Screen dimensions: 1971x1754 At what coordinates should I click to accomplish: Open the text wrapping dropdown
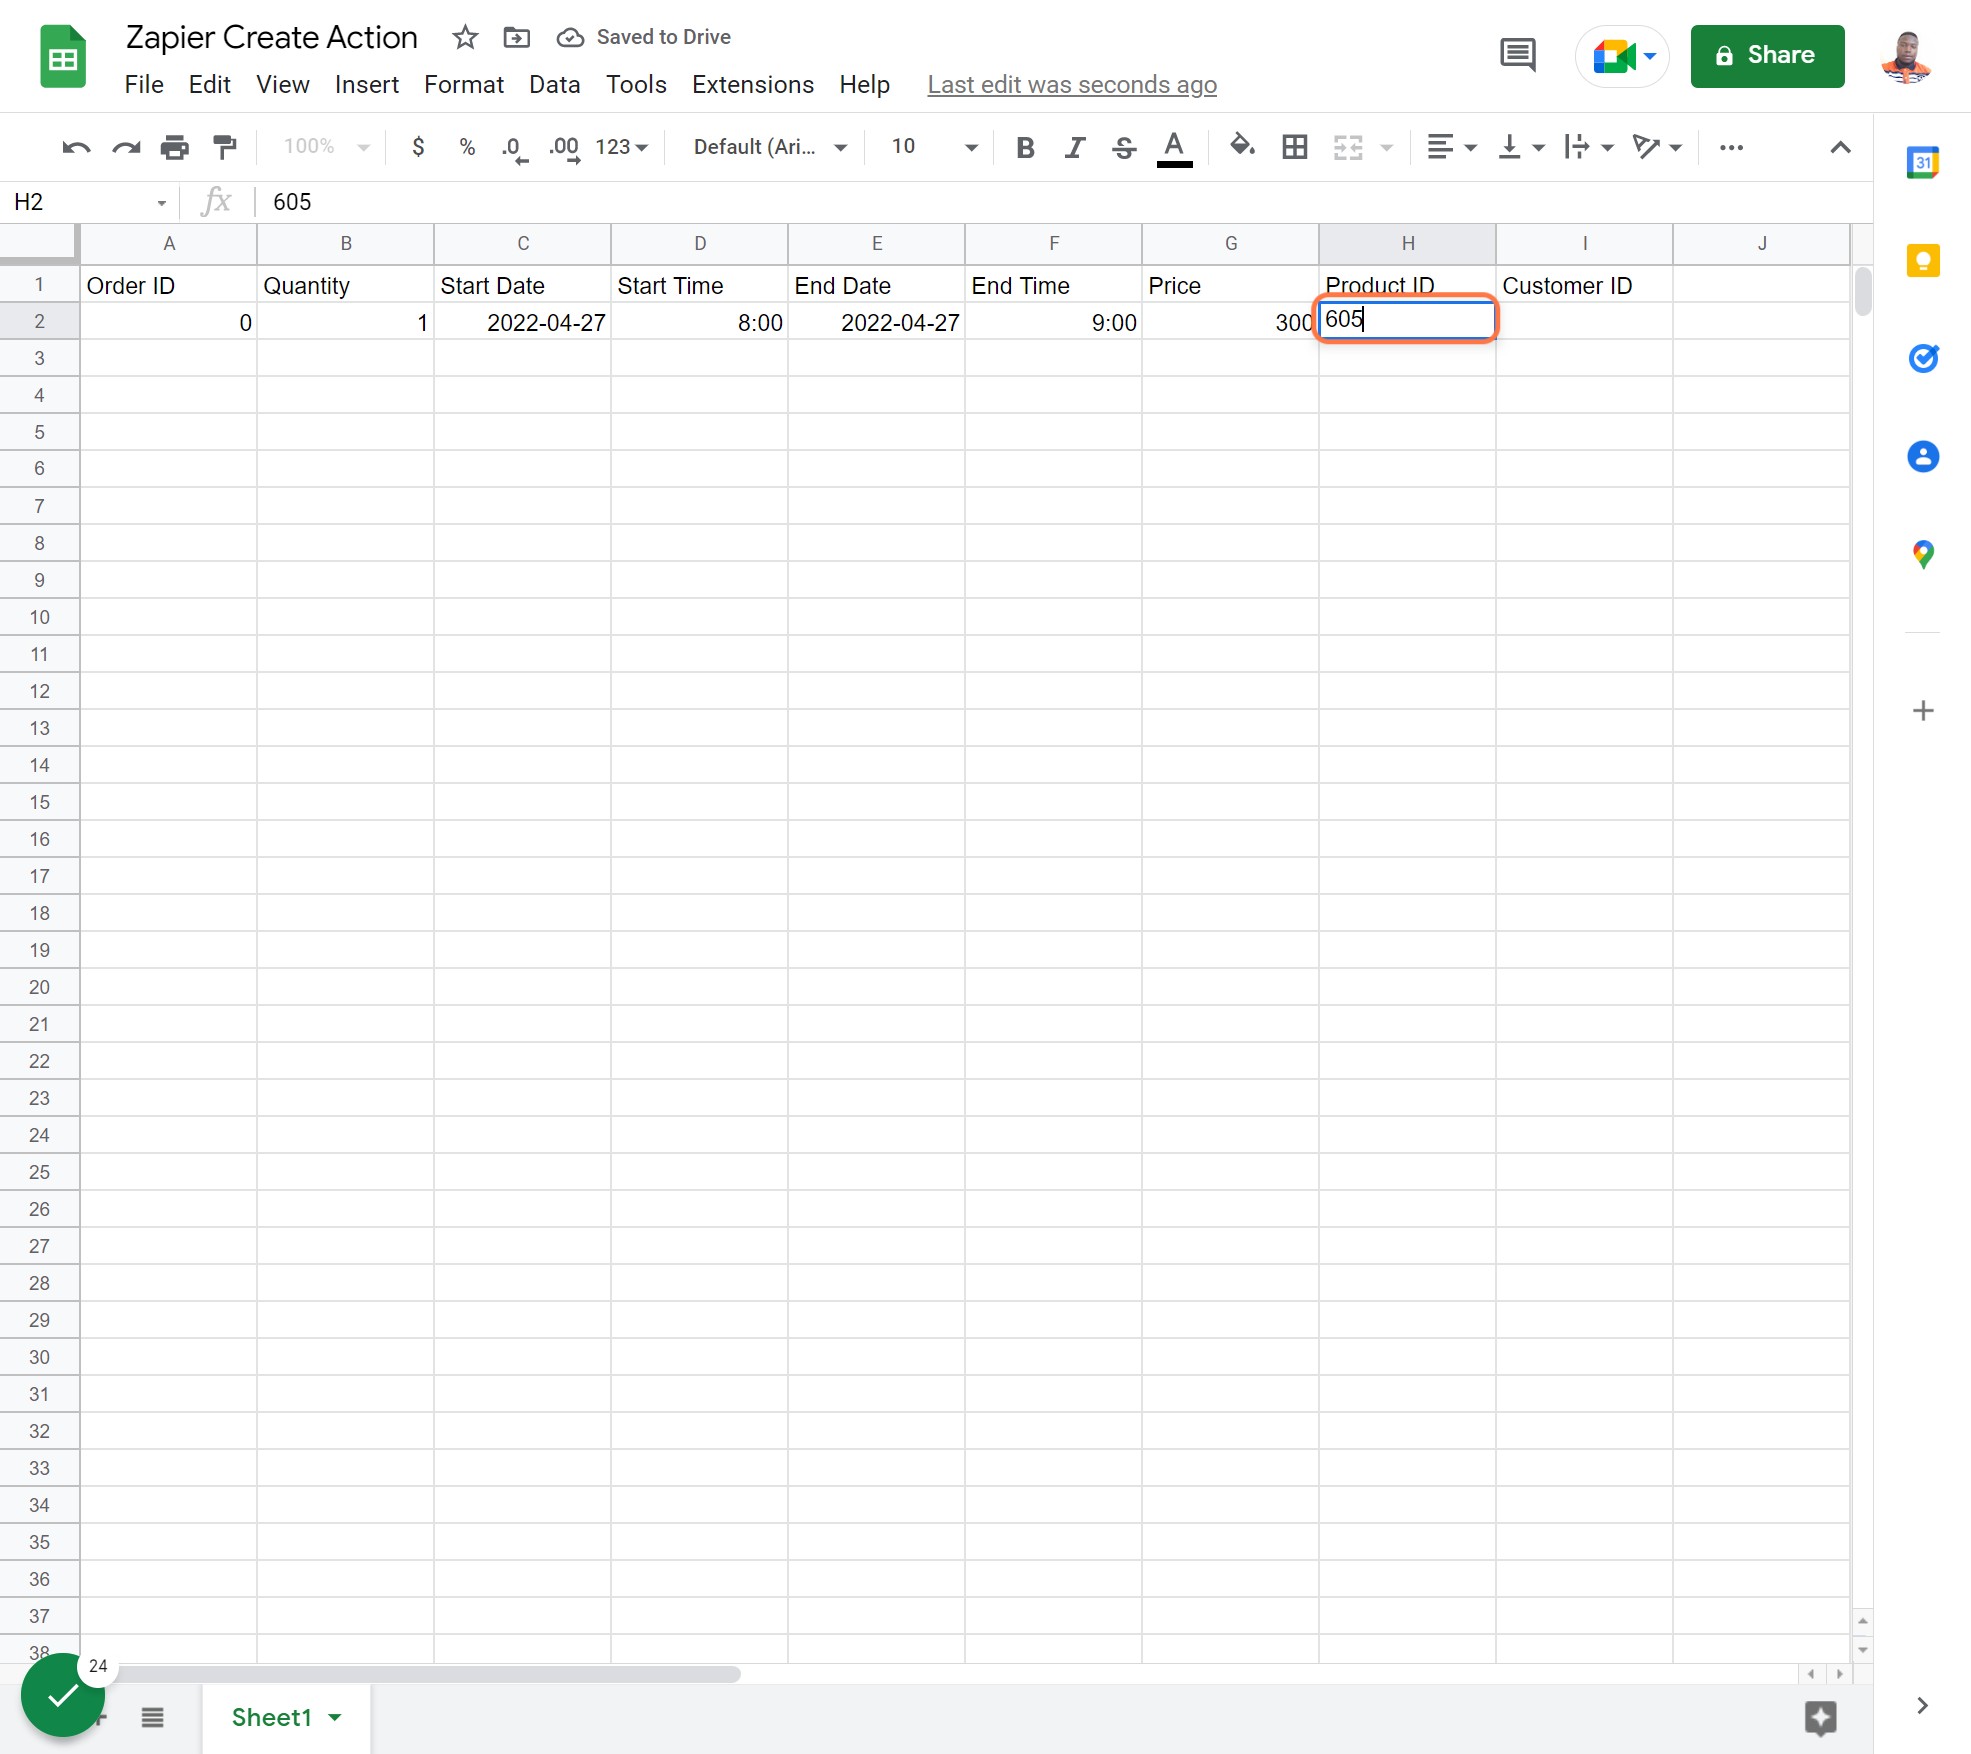click(x=1589, y=148)
